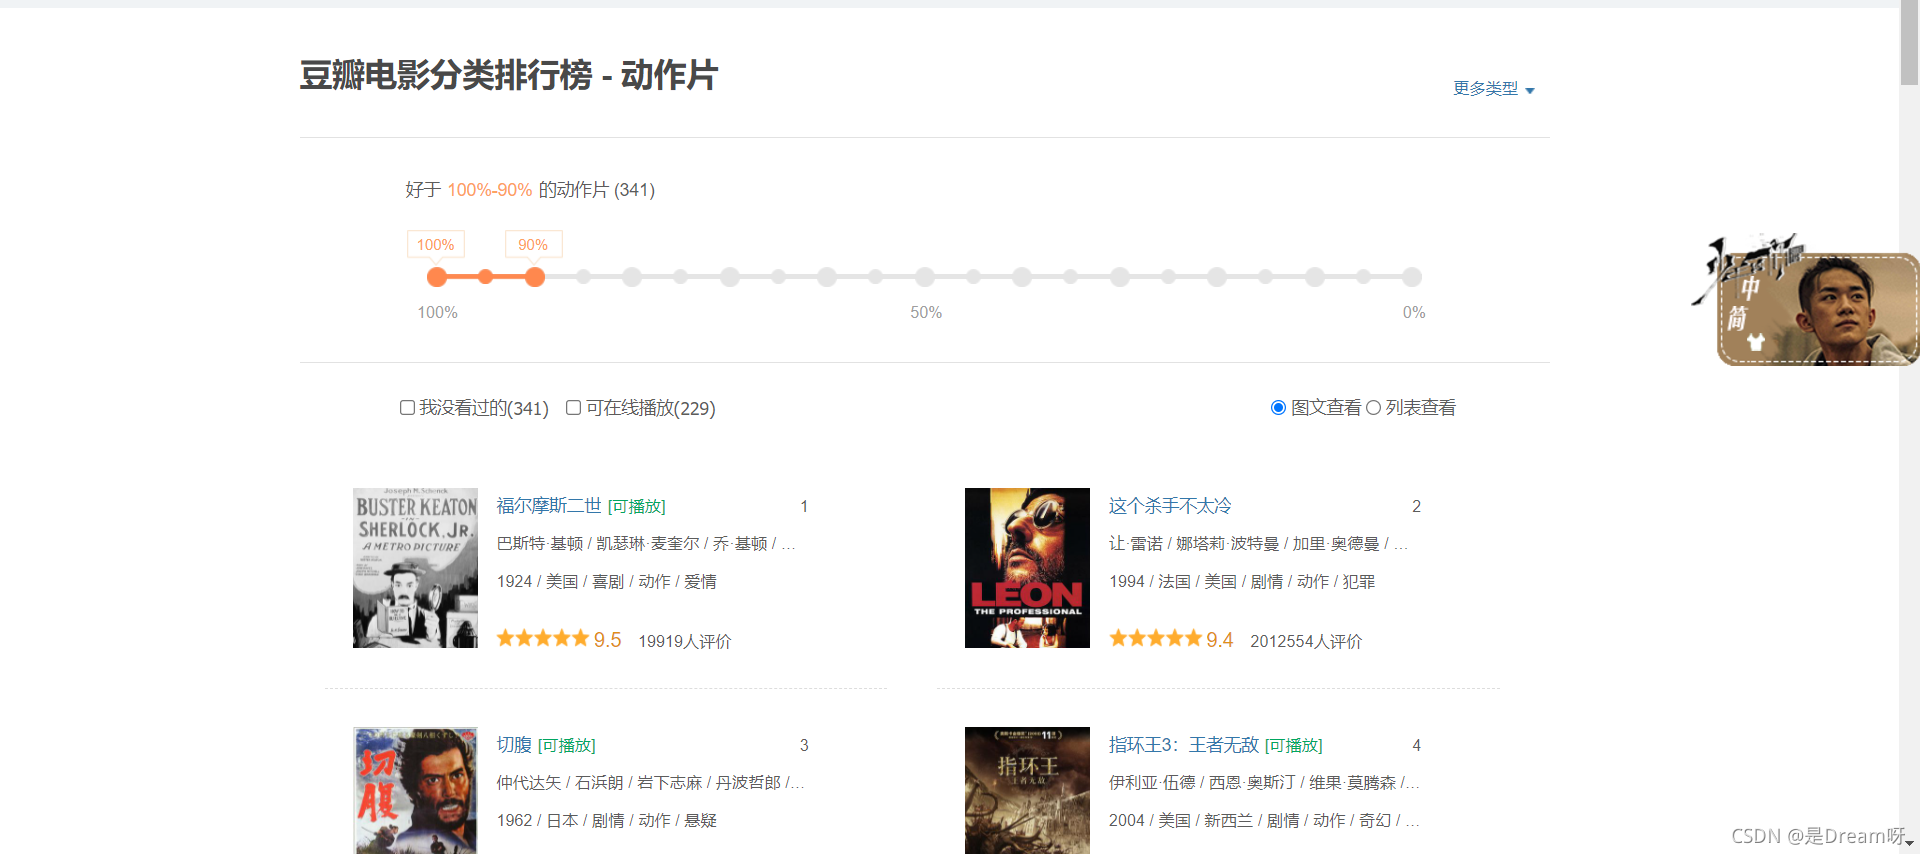Select the 列表查看 radio button

(x=1374, y=408)
